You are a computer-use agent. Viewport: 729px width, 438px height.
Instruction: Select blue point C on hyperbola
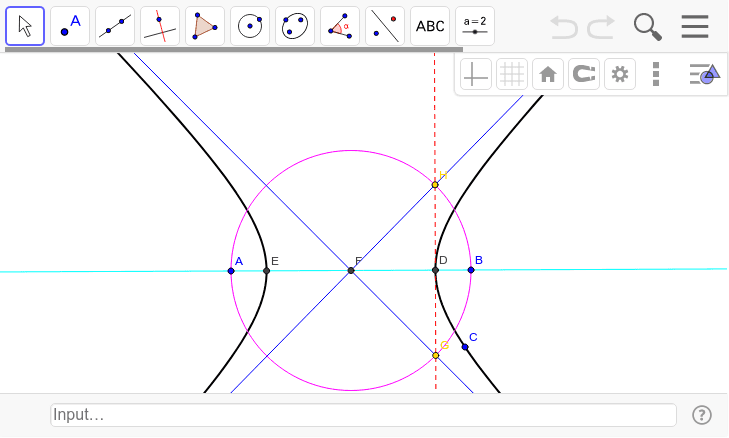point(465,347)
